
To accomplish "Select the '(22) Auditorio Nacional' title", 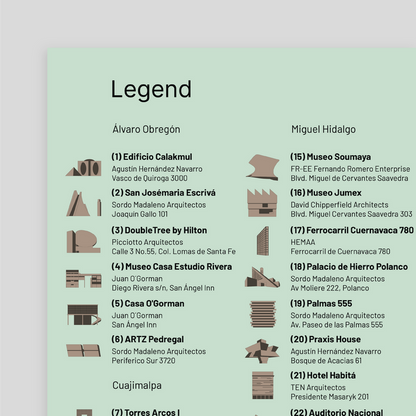I will pyautogui.click(x=337, y=412).
